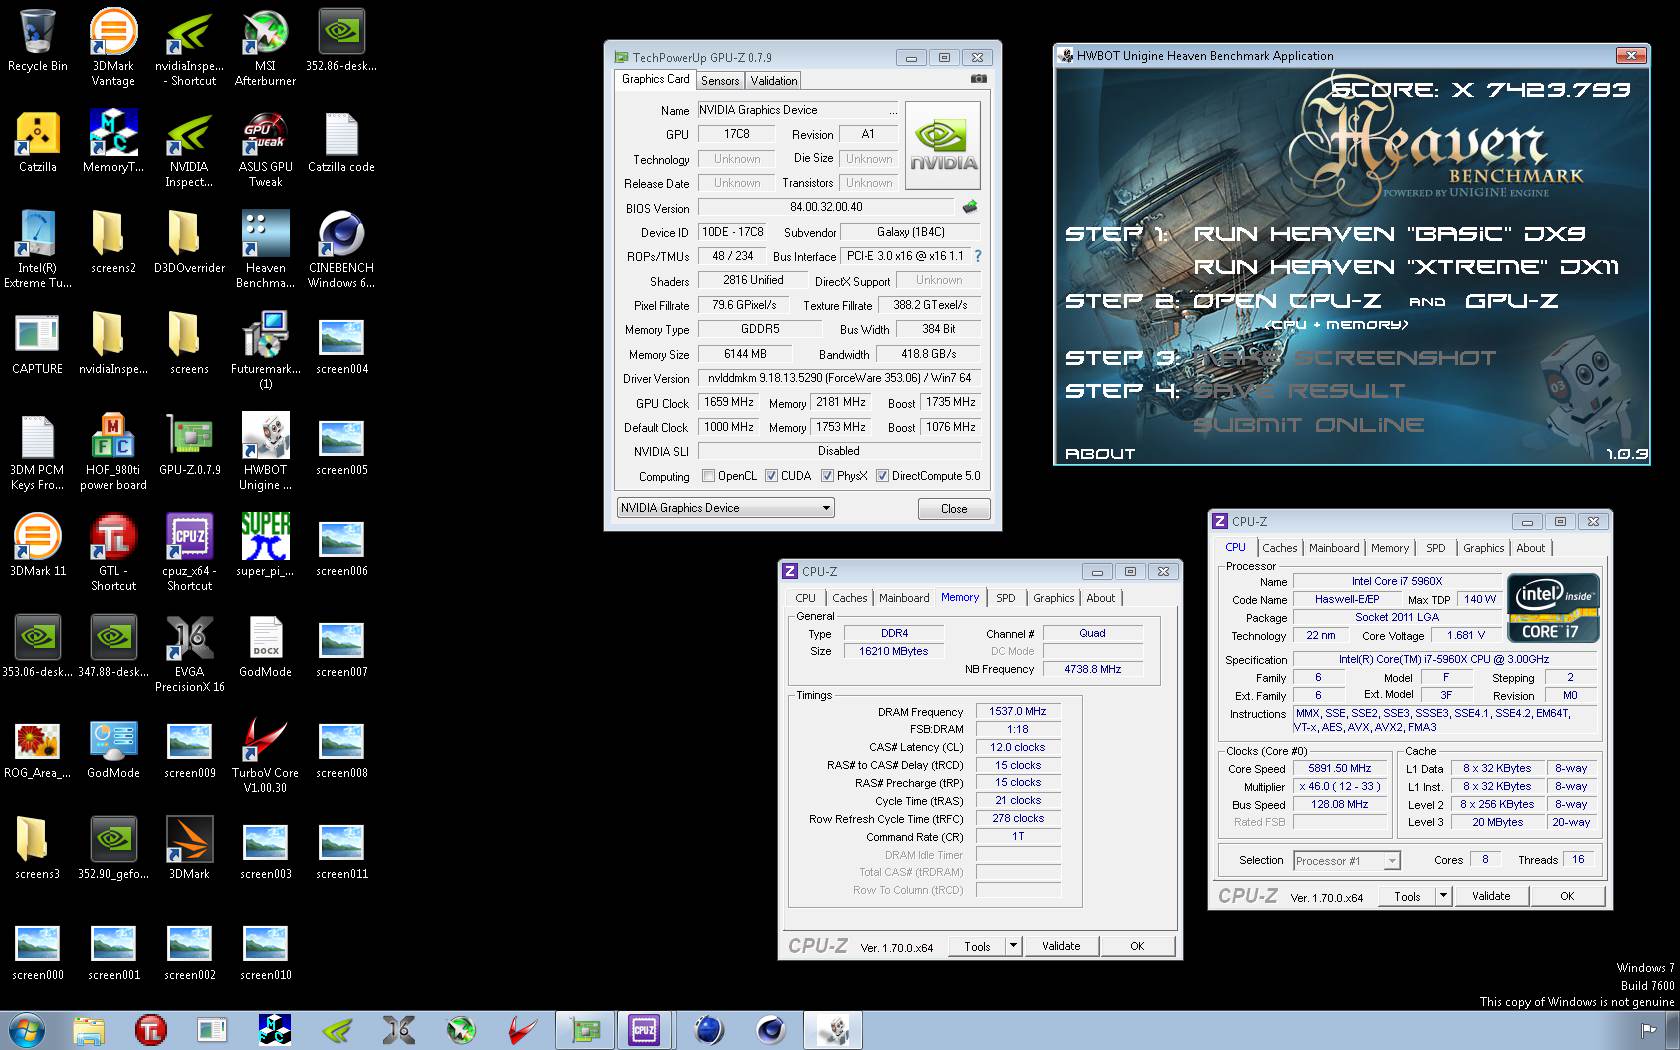Open Caches tab in CPU-Z Memory window

point(849,598)
